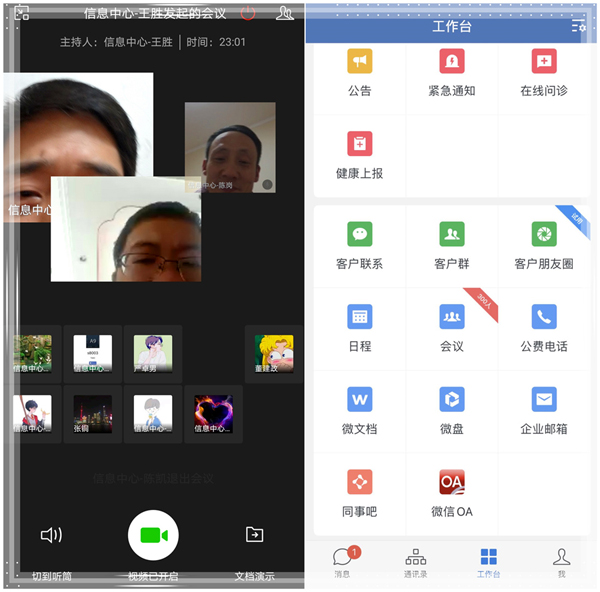End meeting with red power icon
Screen dimensions: 600x592
pyautogui.click(x=248, y=13)
